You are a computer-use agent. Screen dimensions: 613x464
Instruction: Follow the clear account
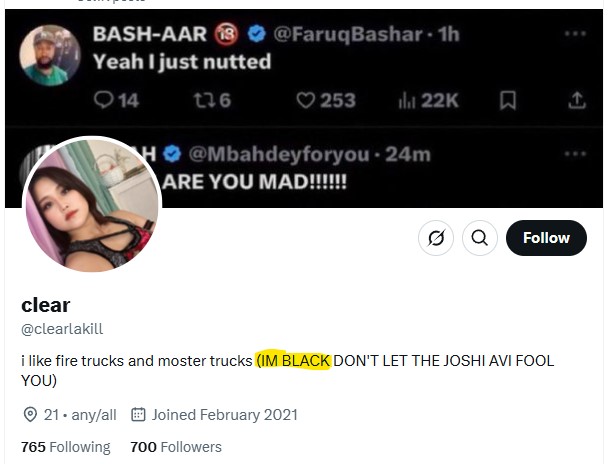click(546, 238)
